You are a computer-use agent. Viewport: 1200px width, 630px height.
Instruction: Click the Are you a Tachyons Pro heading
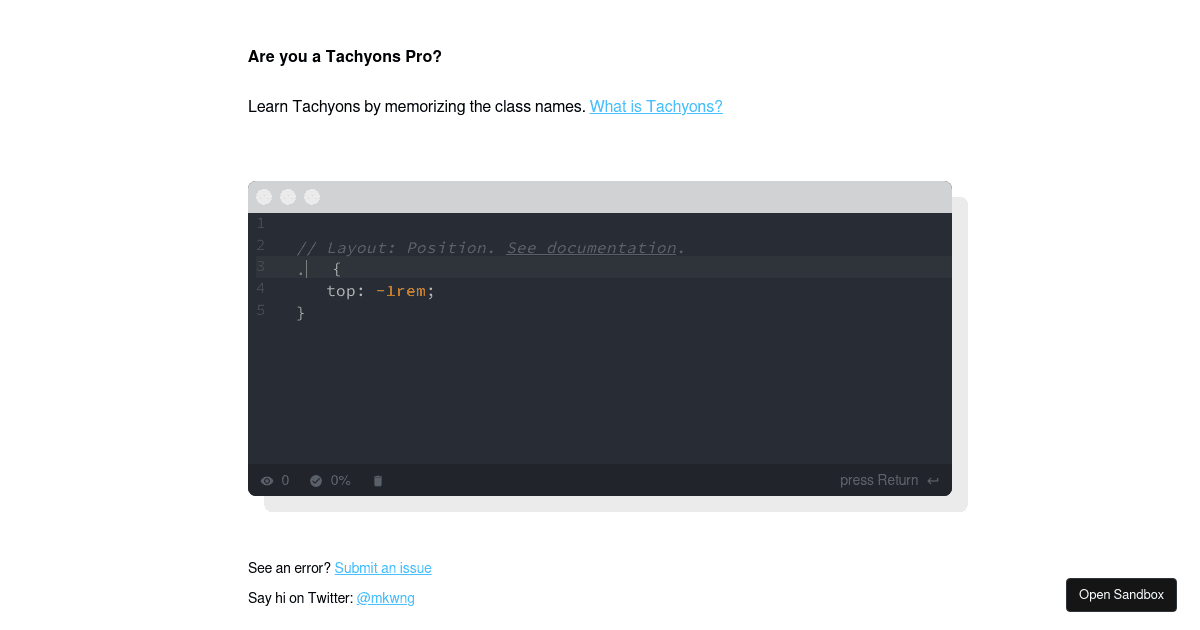tap(345, 56)
